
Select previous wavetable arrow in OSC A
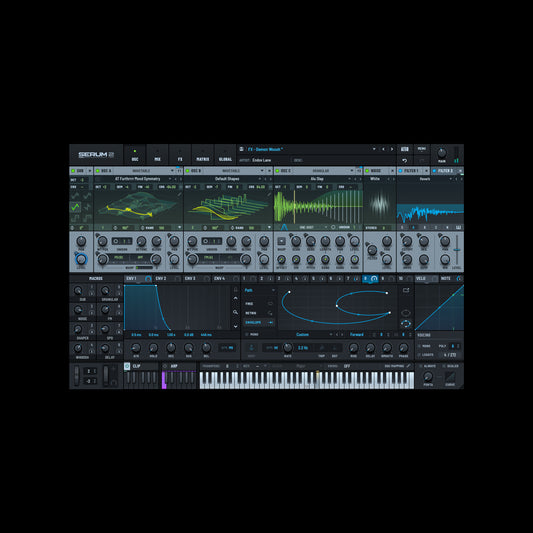click(176, 179)
